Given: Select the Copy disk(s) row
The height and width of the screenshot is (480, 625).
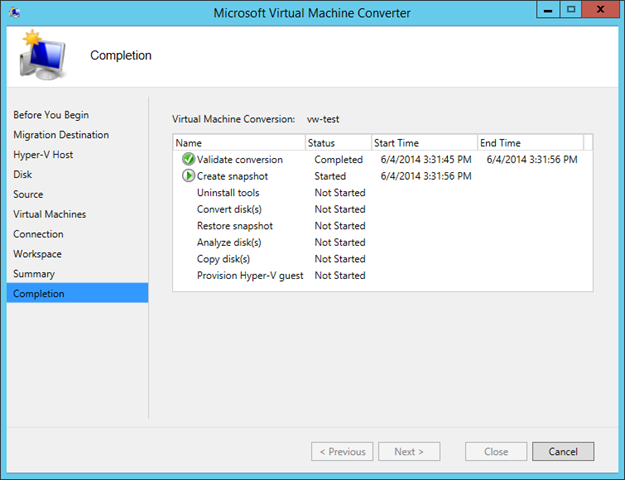Looking at the screenshot, I should (383, 259).
